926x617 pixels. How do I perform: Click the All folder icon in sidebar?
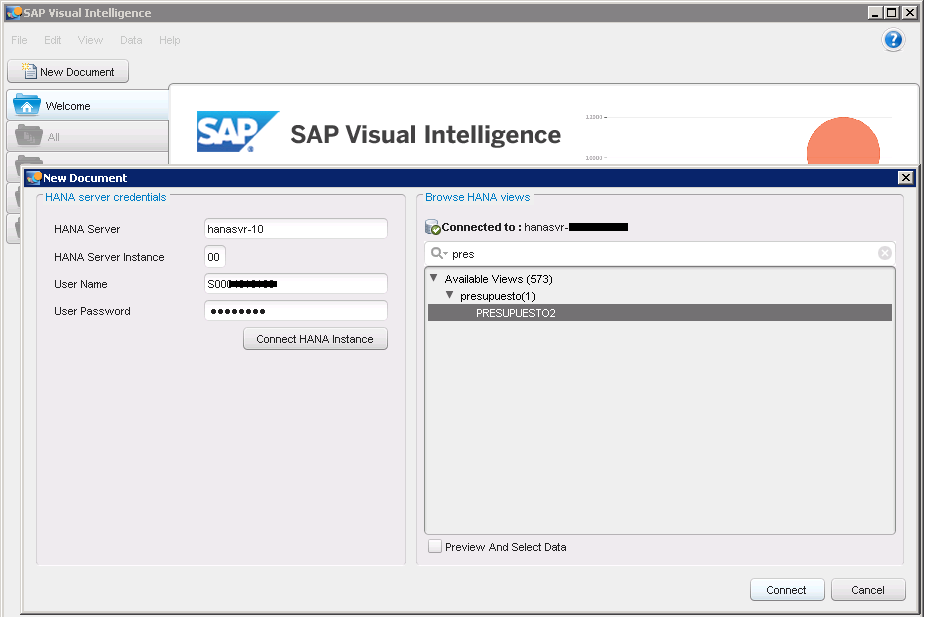point(27,136)
